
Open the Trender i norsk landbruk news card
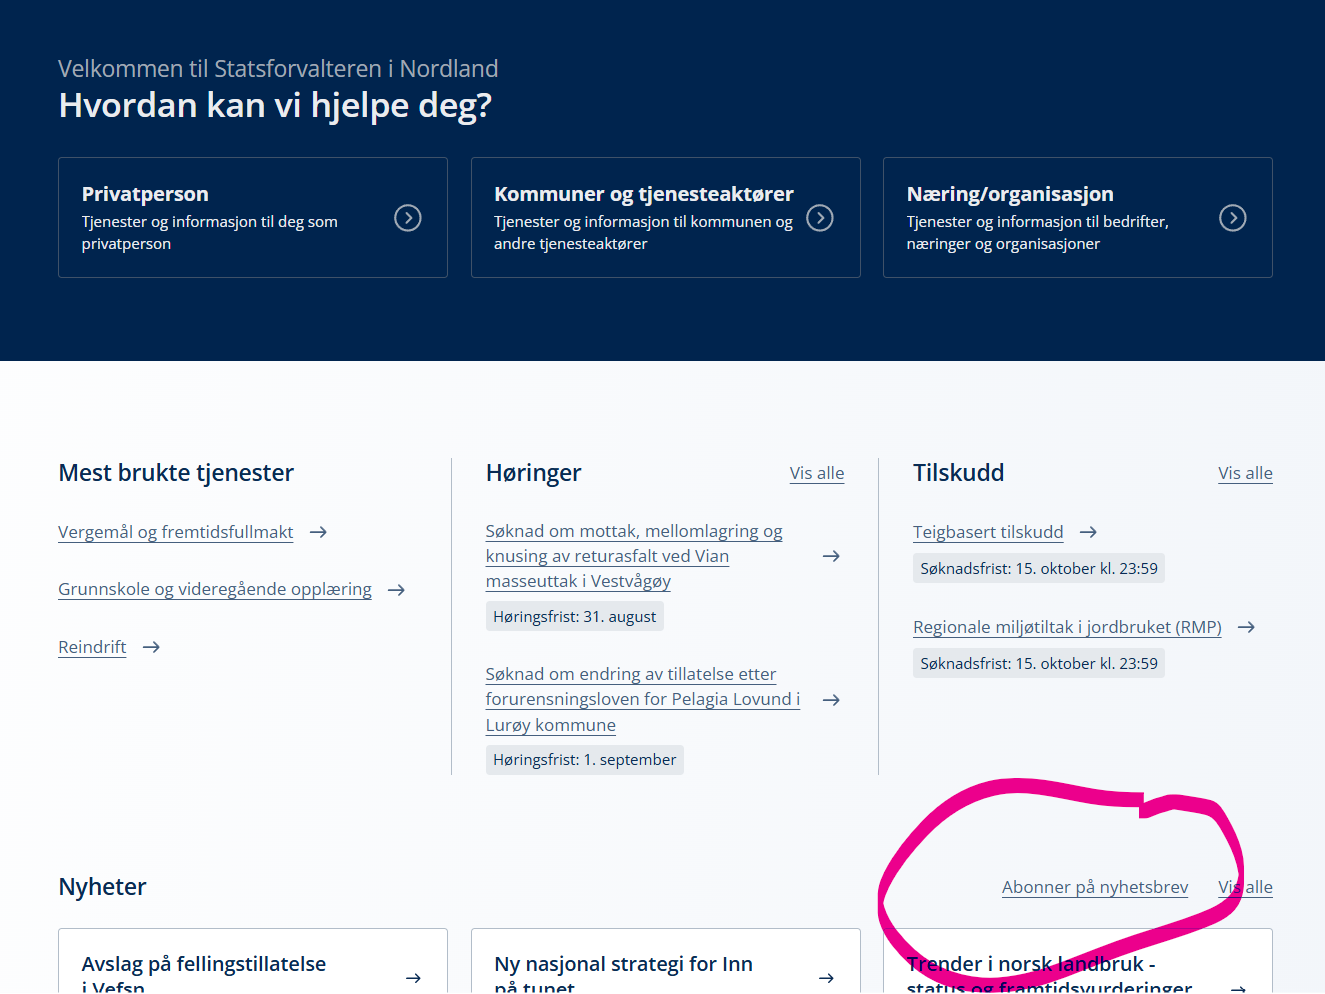(1078, 961)
